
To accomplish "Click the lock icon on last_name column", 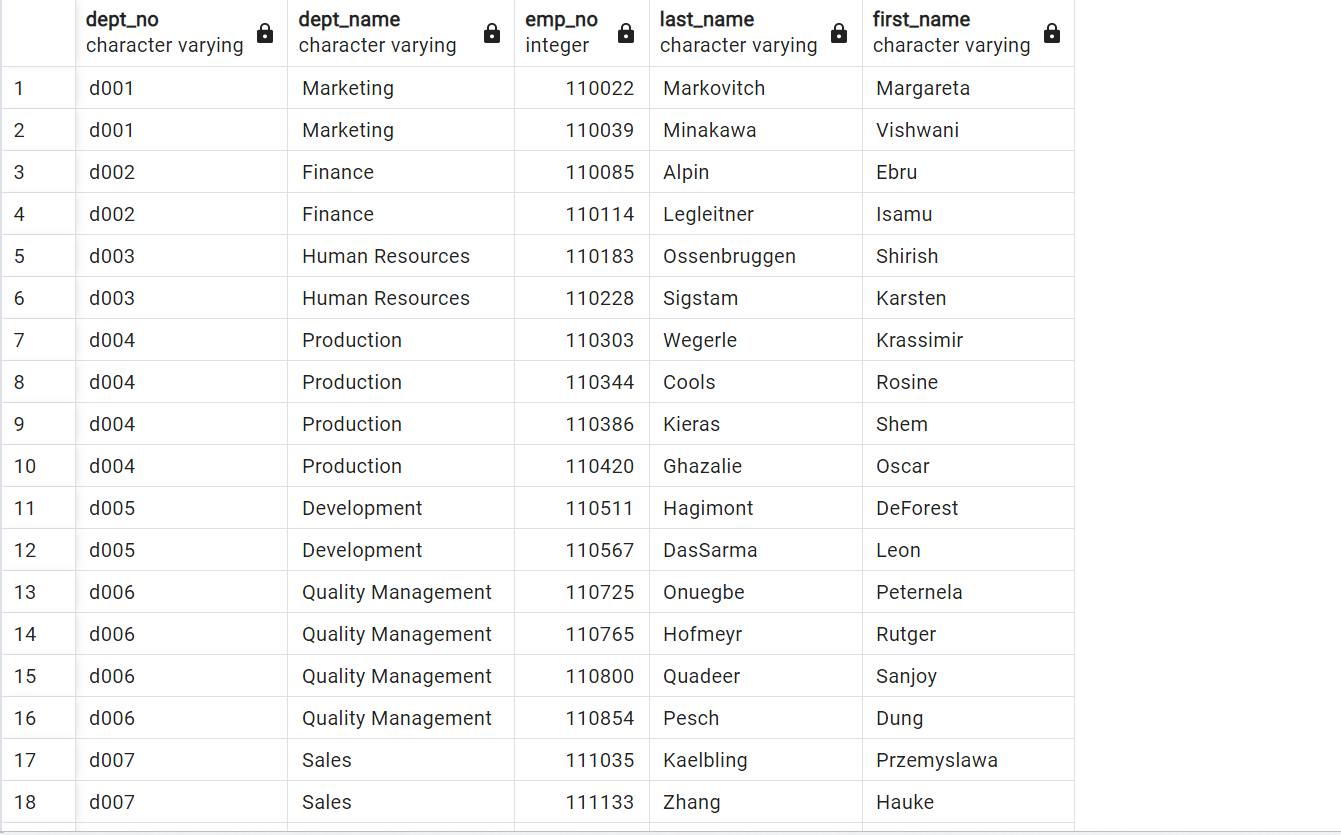I will 836,33.
